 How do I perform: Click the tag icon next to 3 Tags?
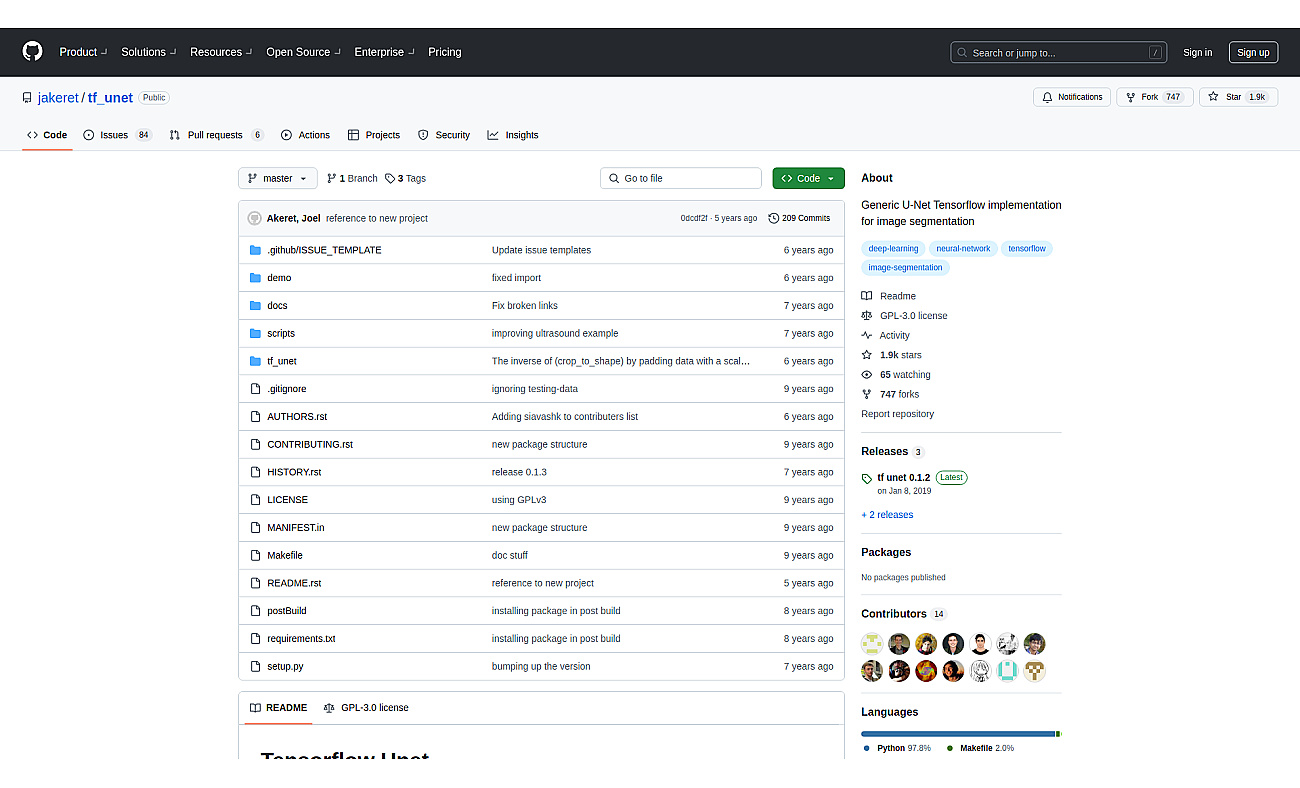[x=390, y=178]
